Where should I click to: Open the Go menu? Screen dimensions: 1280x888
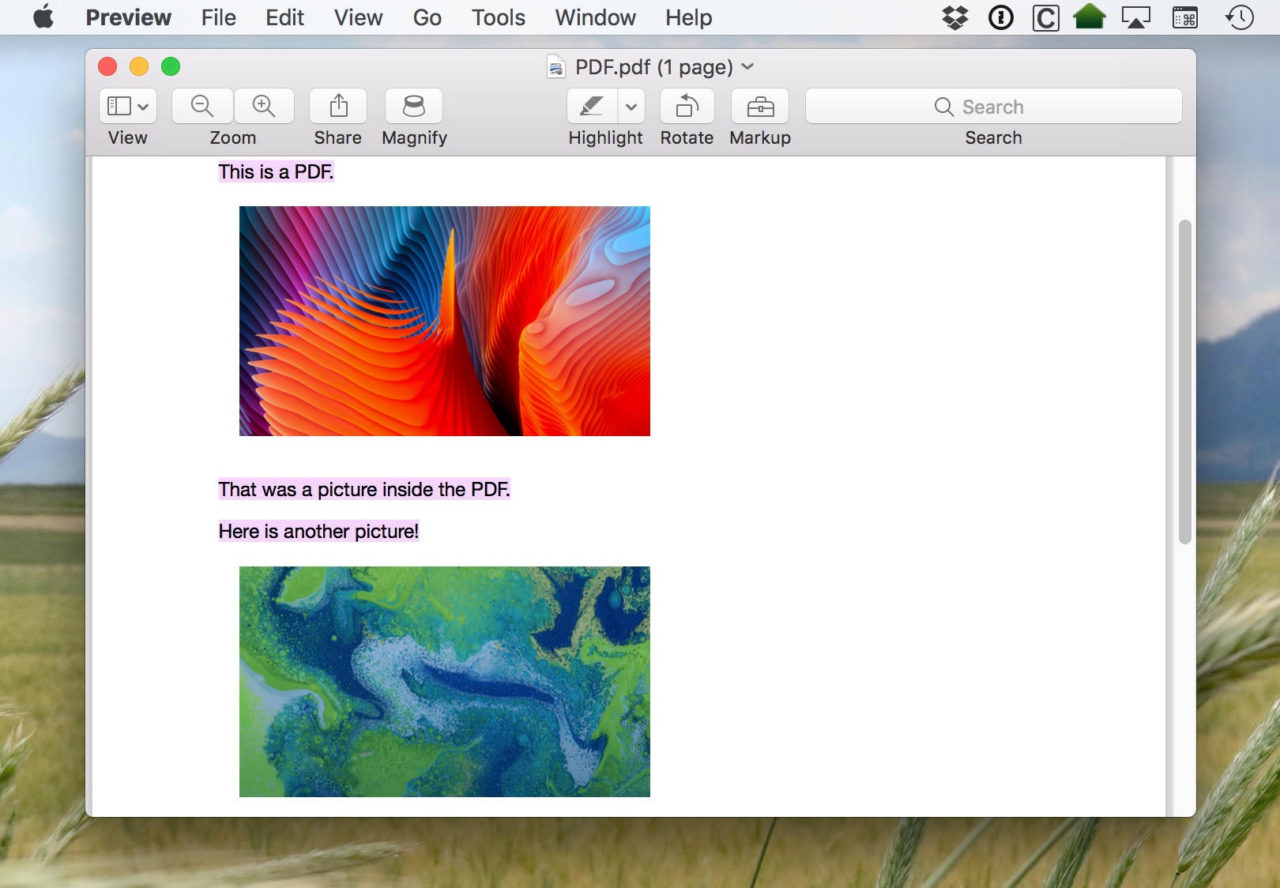pos(427,17)
